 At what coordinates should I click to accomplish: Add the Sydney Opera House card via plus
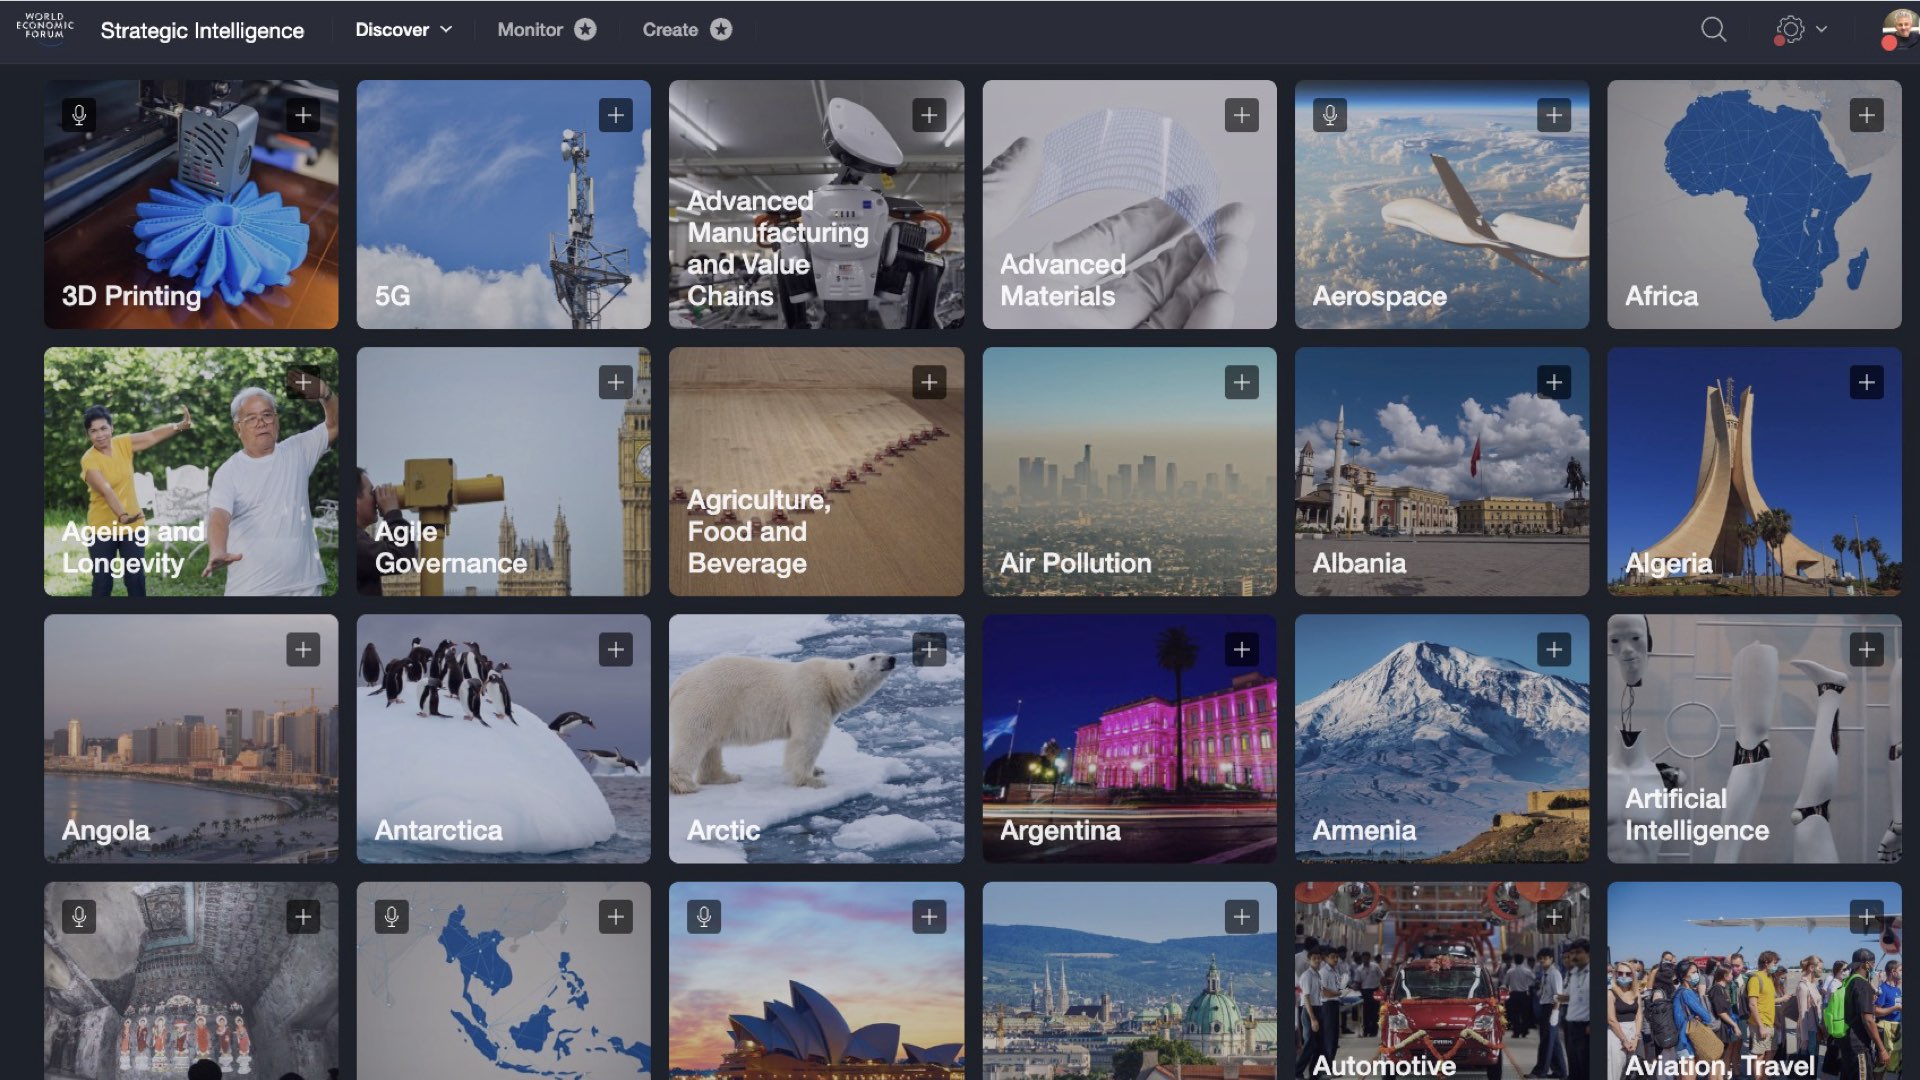point(929,916)
